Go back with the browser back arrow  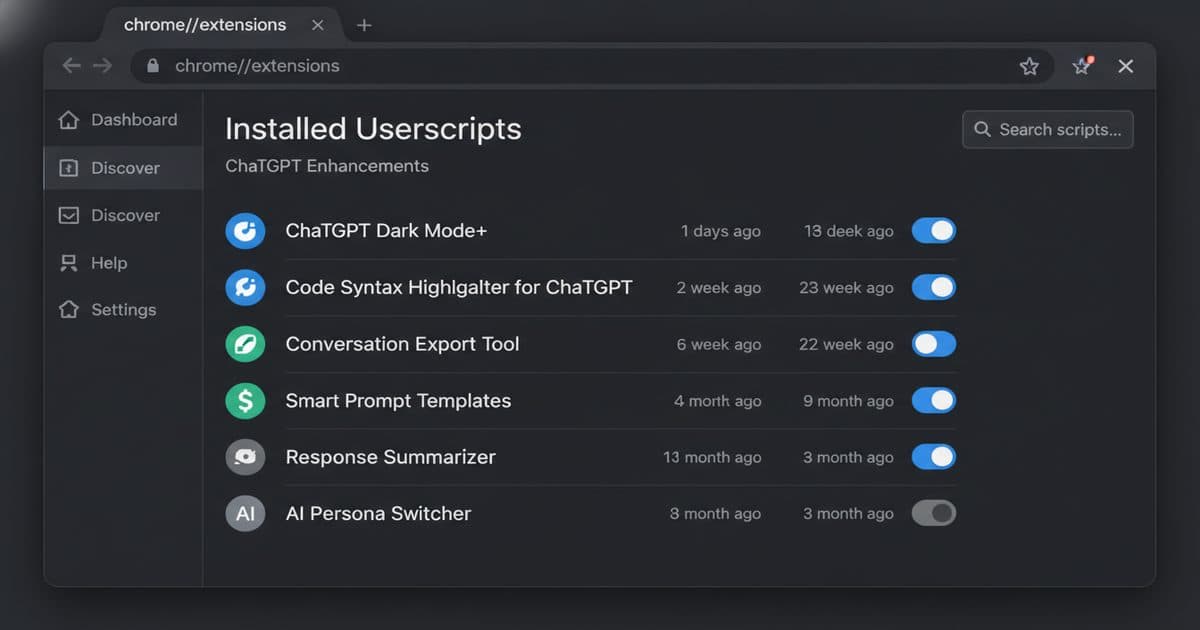[71, 66]
